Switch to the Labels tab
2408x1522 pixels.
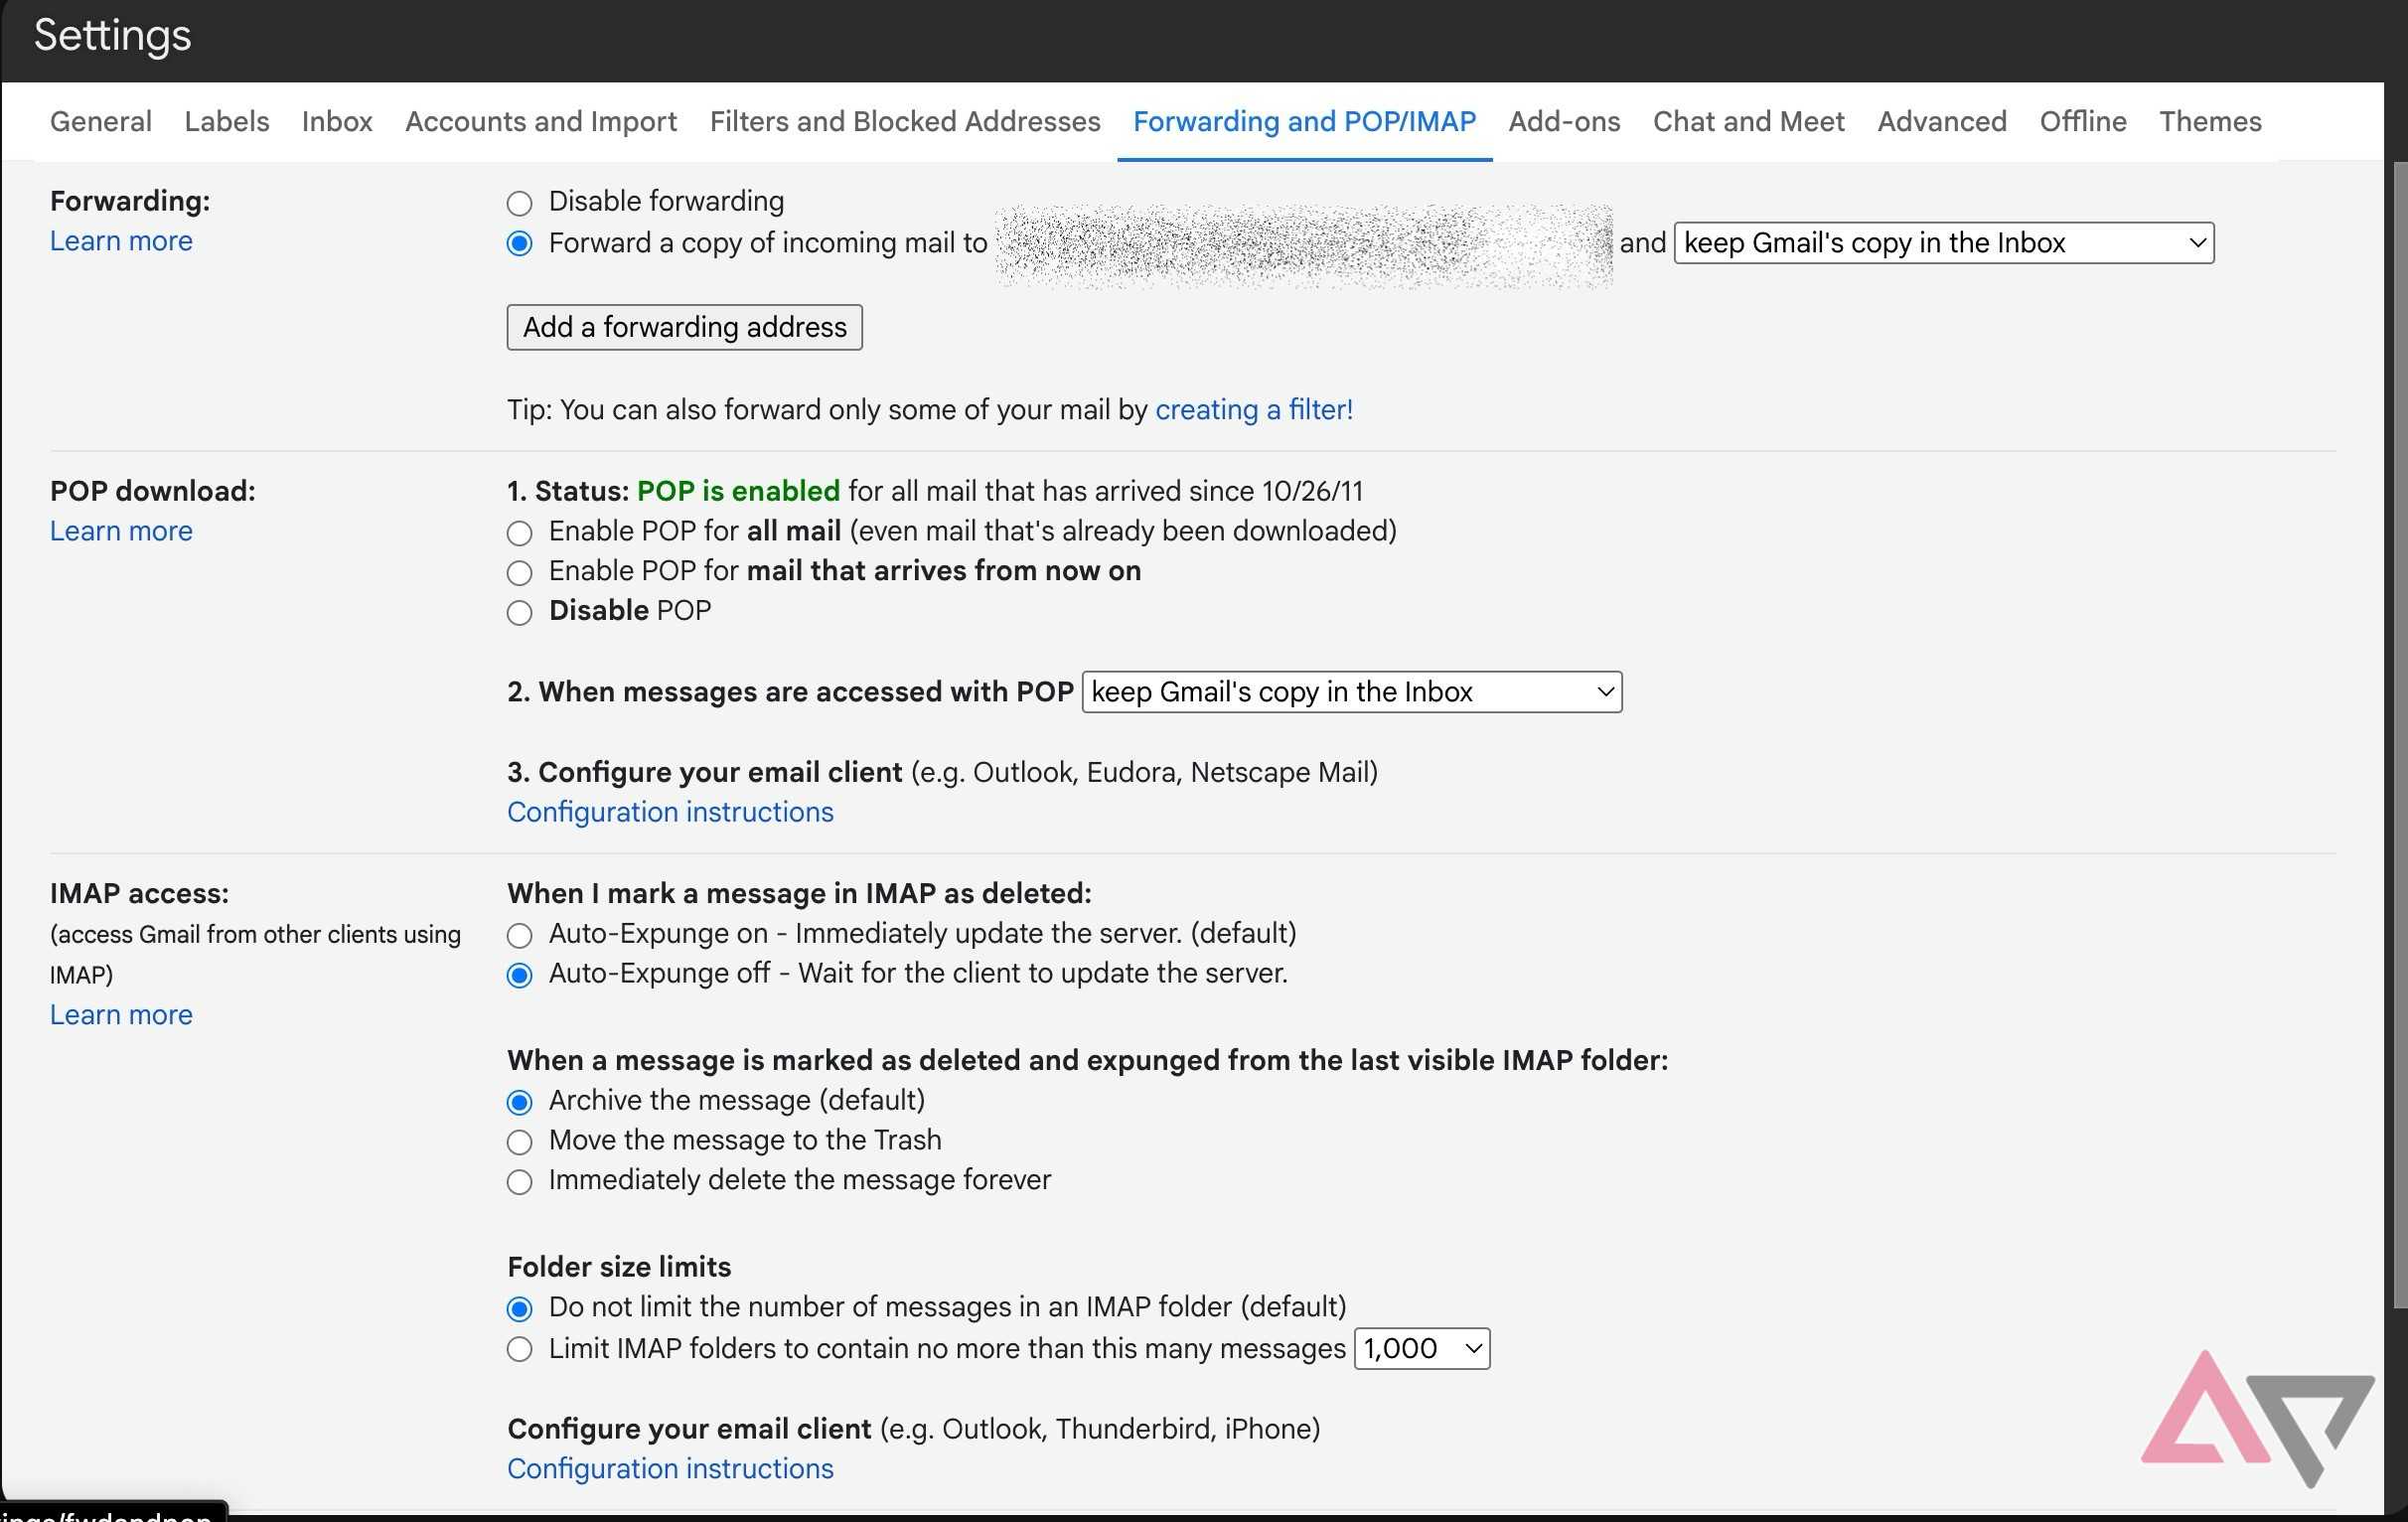(x=227, y=121)
